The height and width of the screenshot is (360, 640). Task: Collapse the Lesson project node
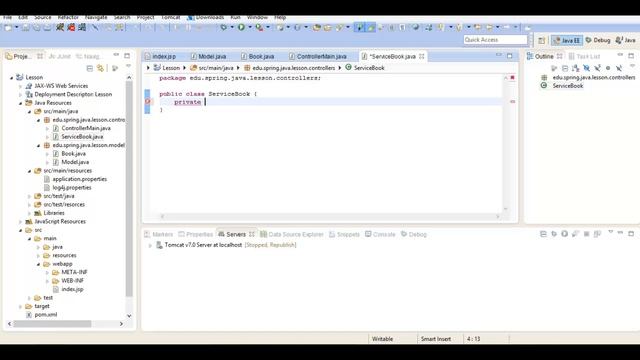11,77
